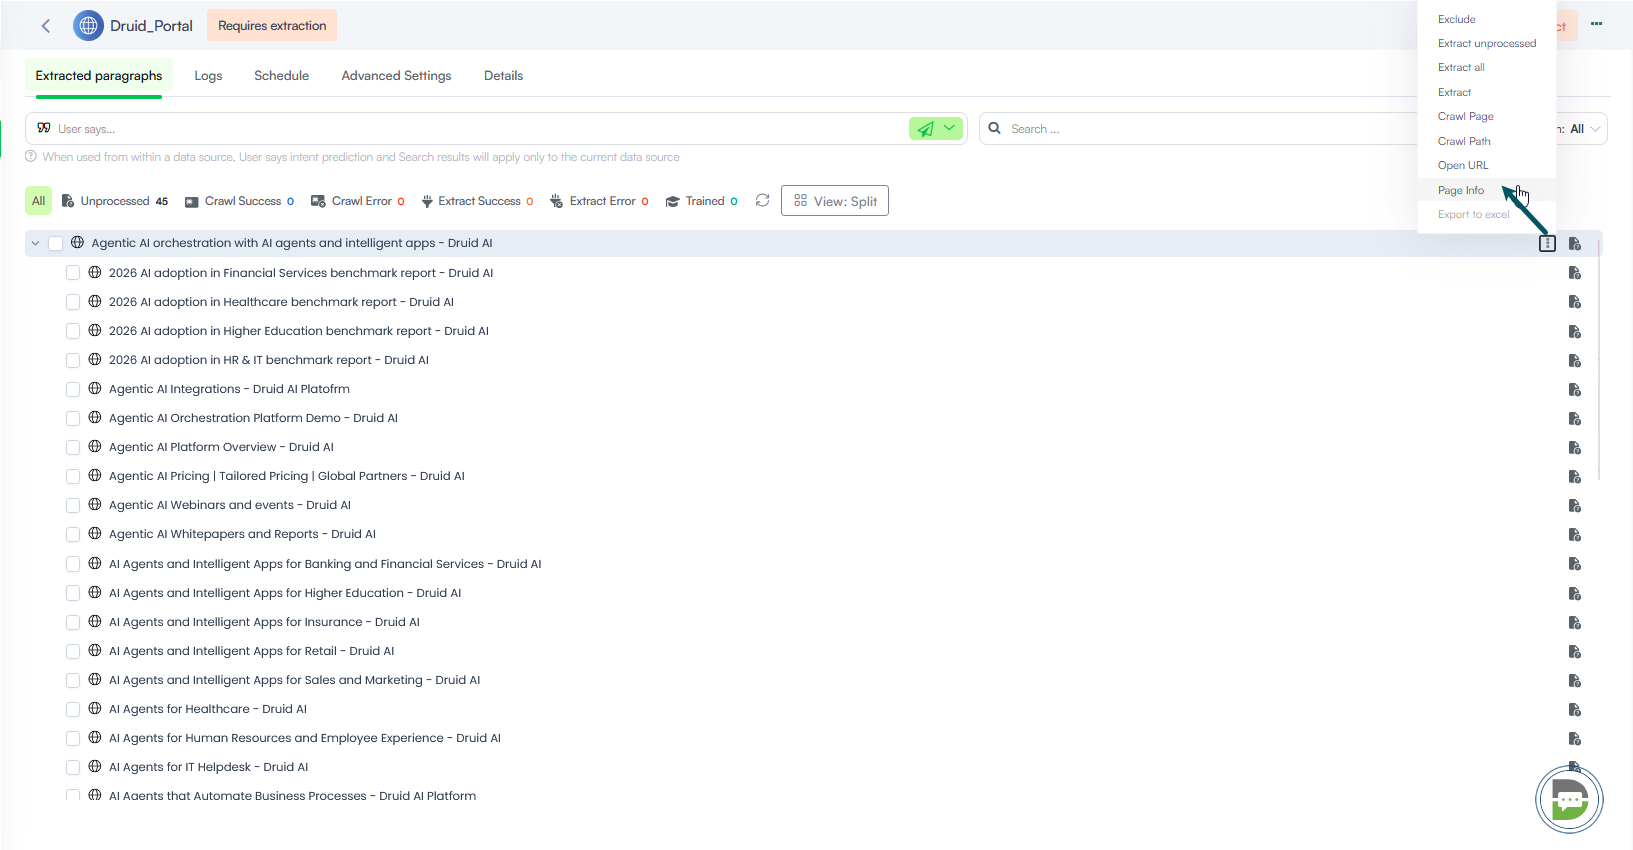
Task: Filter by Extract Error status
Action: click(599, 201)
